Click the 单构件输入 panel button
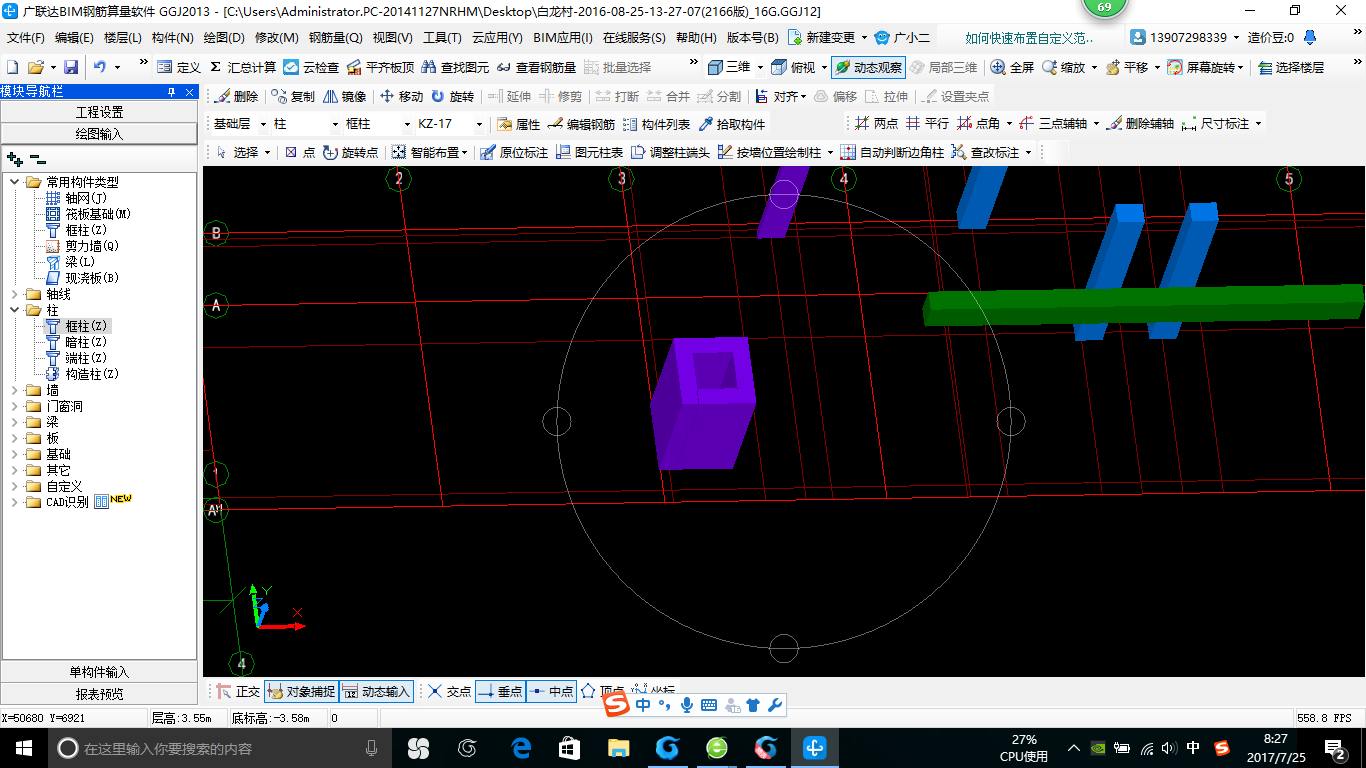Screen dimensions: 1366x768 point(99,672)
